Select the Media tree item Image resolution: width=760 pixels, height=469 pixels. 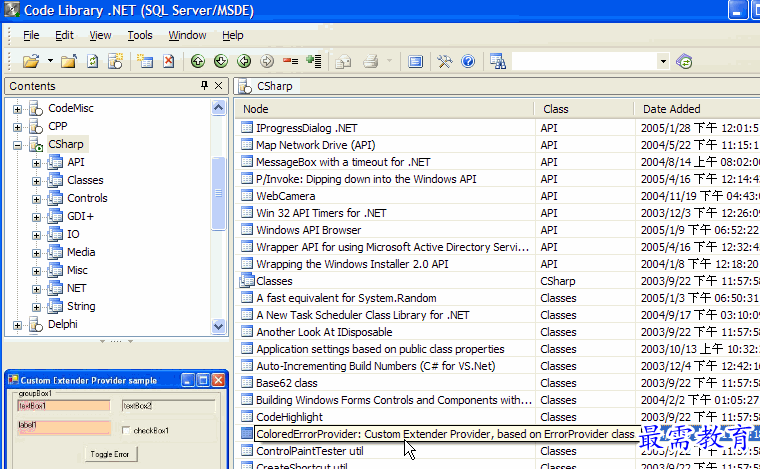click(81, 252)
